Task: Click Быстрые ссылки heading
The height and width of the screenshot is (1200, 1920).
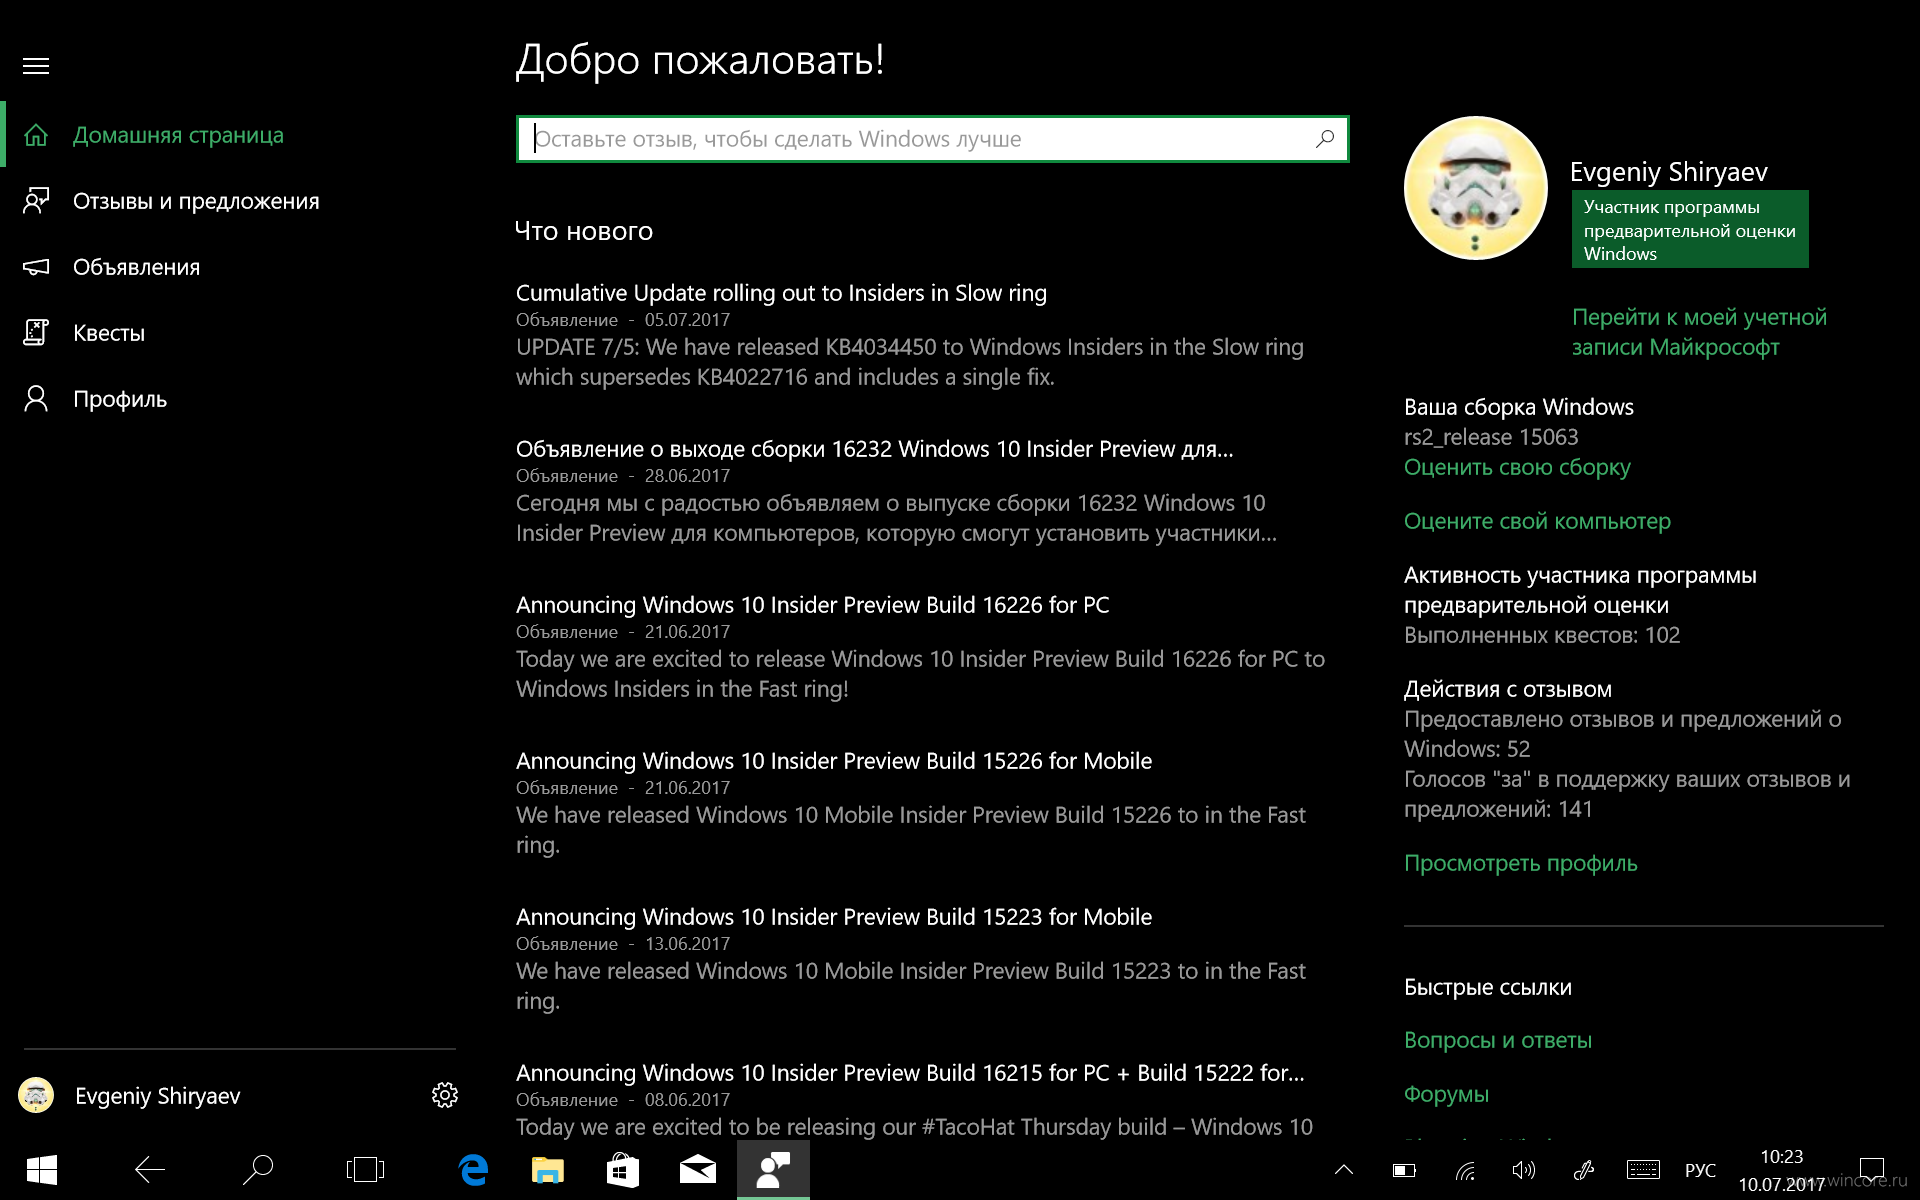Action: (1488, 987)
